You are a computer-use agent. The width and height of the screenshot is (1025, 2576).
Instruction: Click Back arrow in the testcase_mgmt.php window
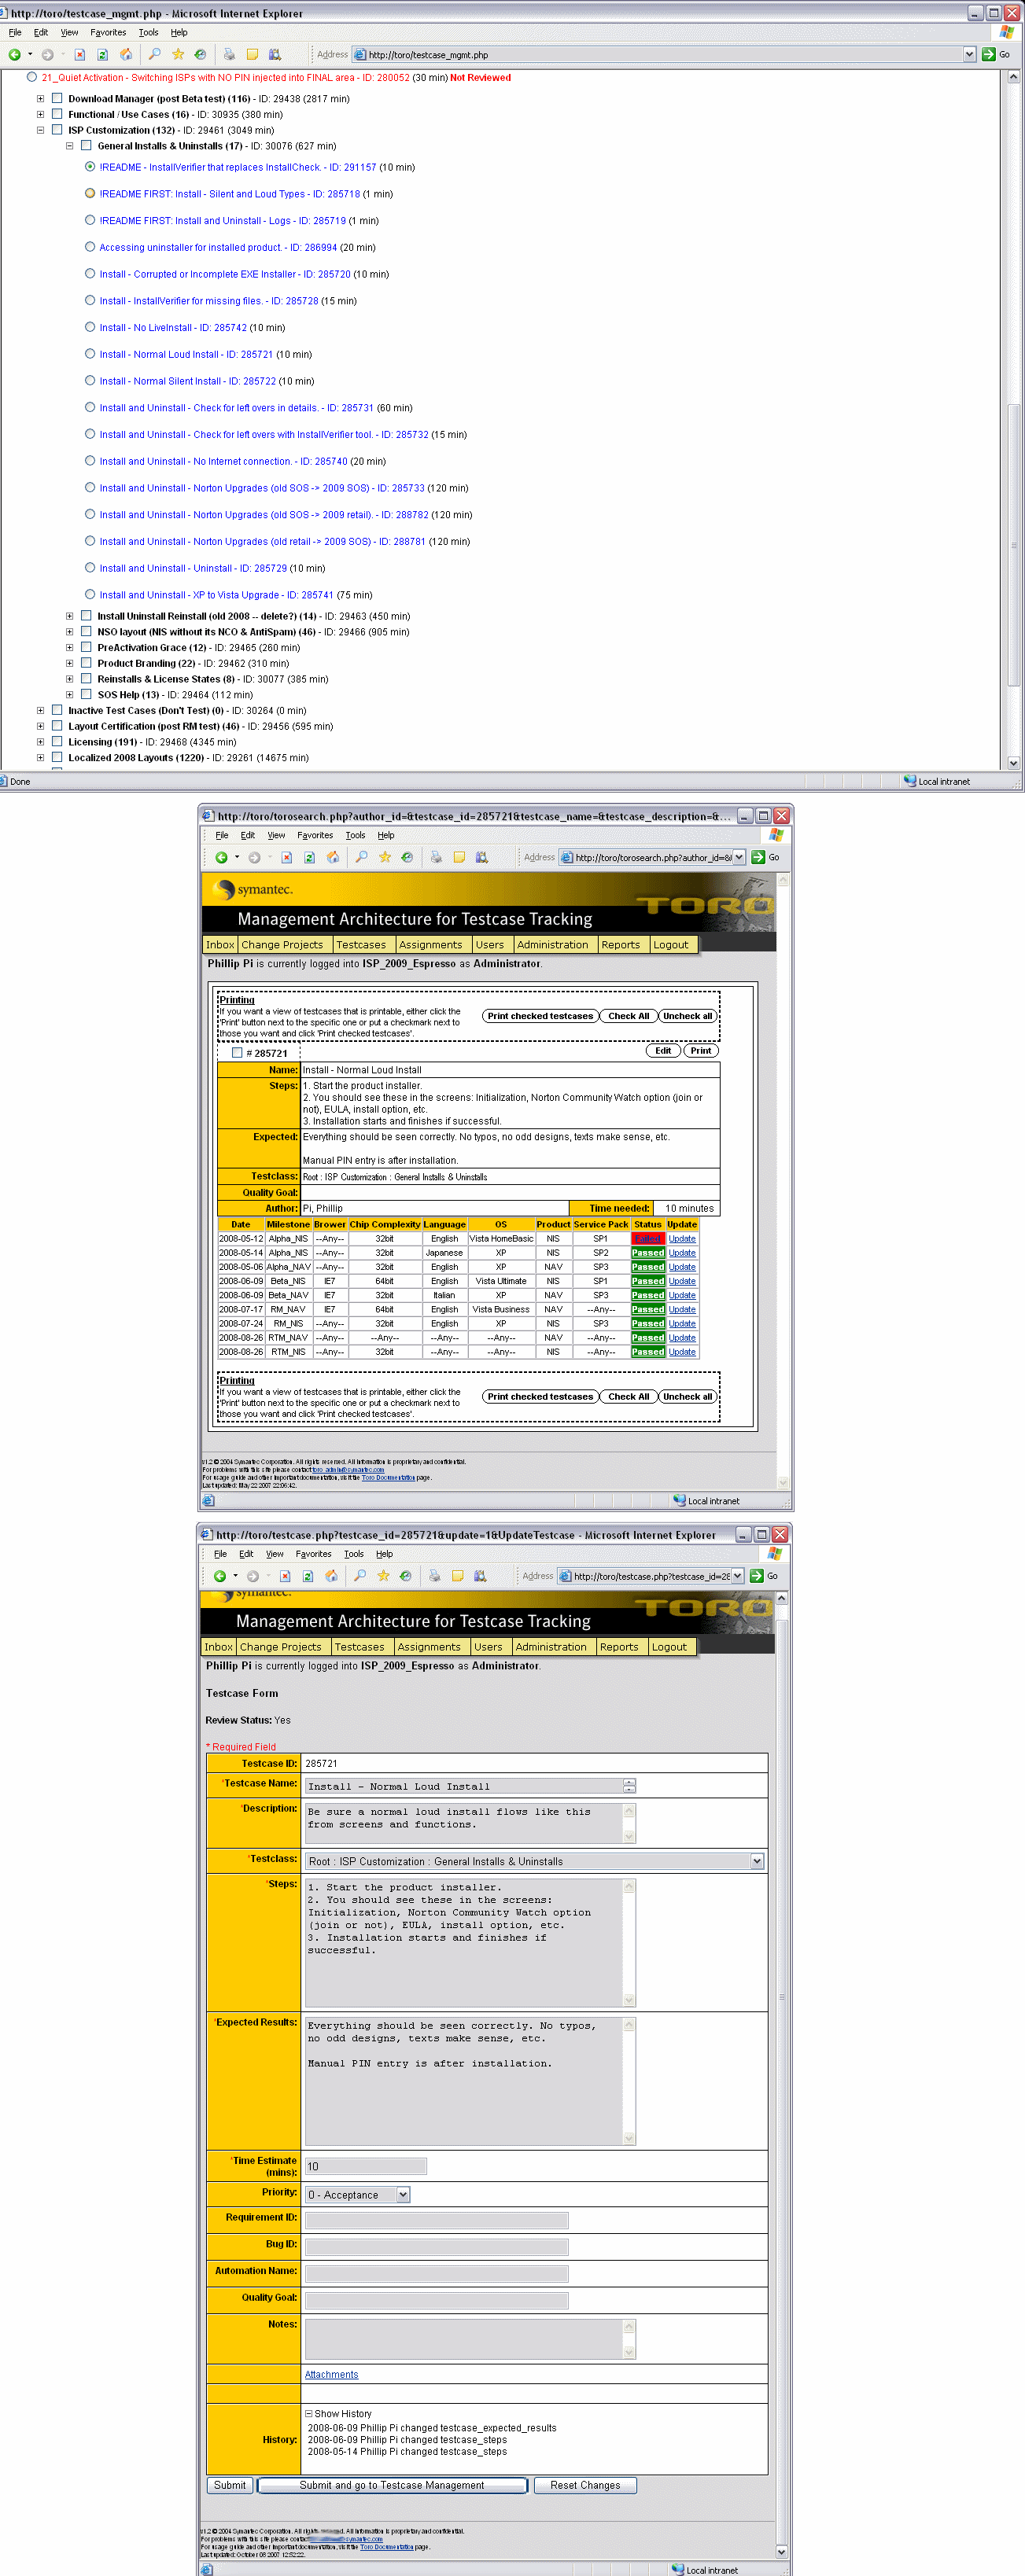[15, 55]
